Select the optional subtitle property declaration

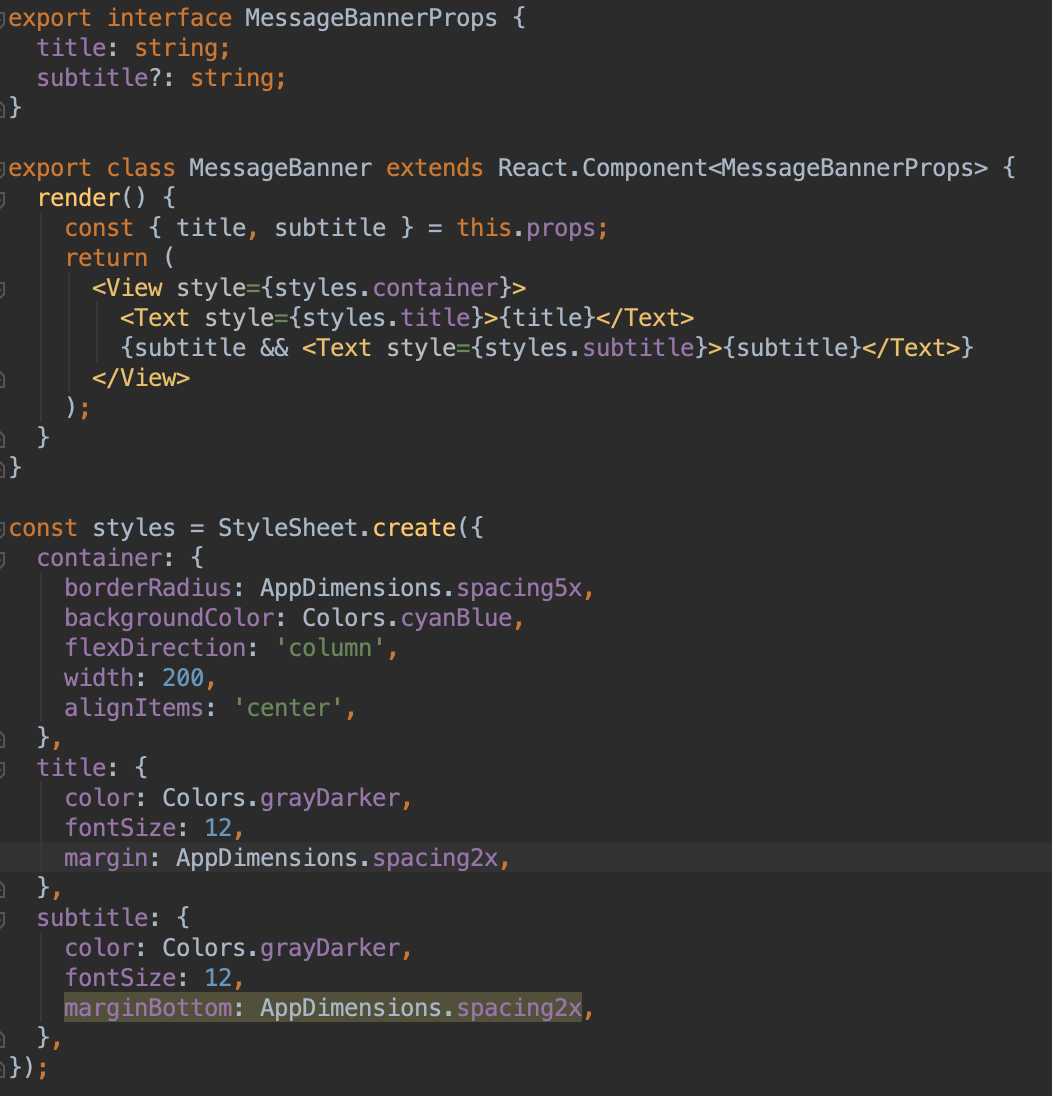point(160,77)
